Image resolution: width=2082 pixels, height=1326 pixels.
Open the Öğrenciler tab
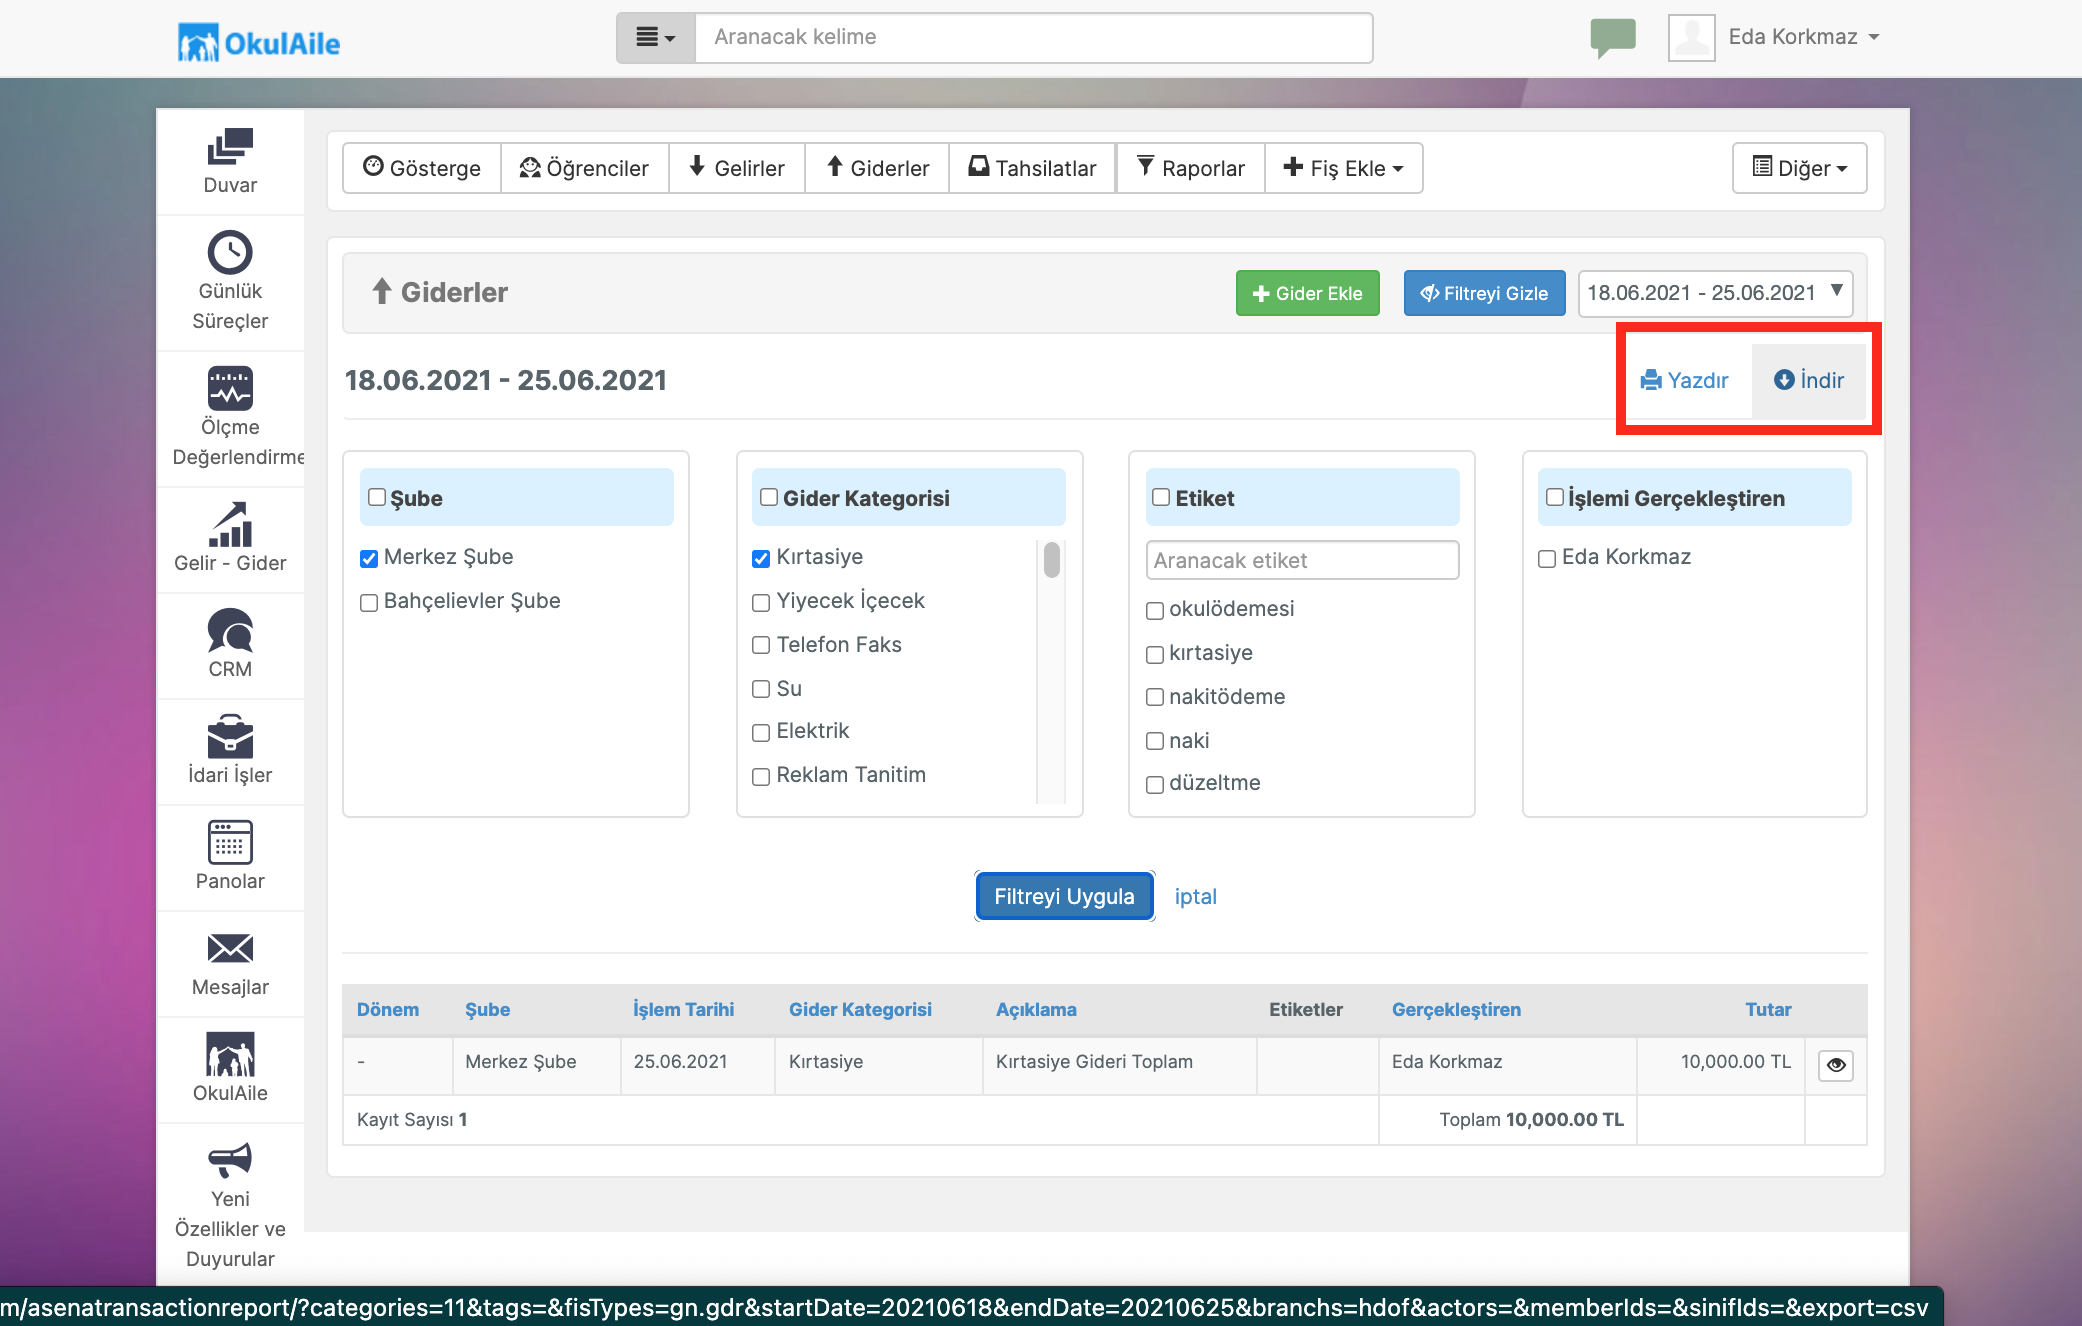point(584,168)
